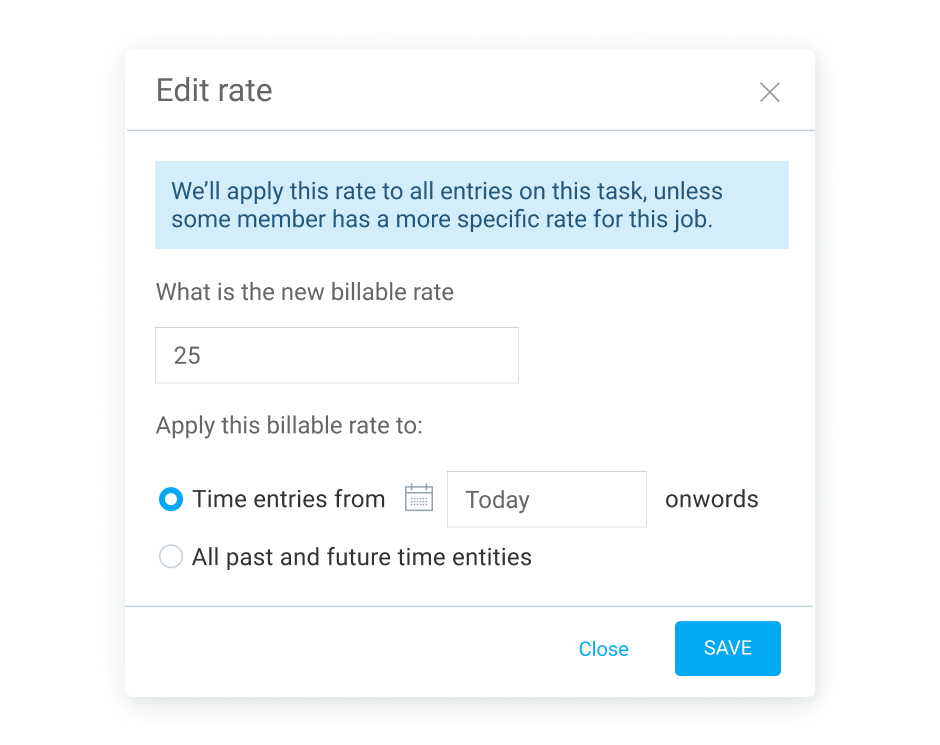Select the 'Time entries from' radio button
This screenshot has width=940, height=745.
point(171,499)
